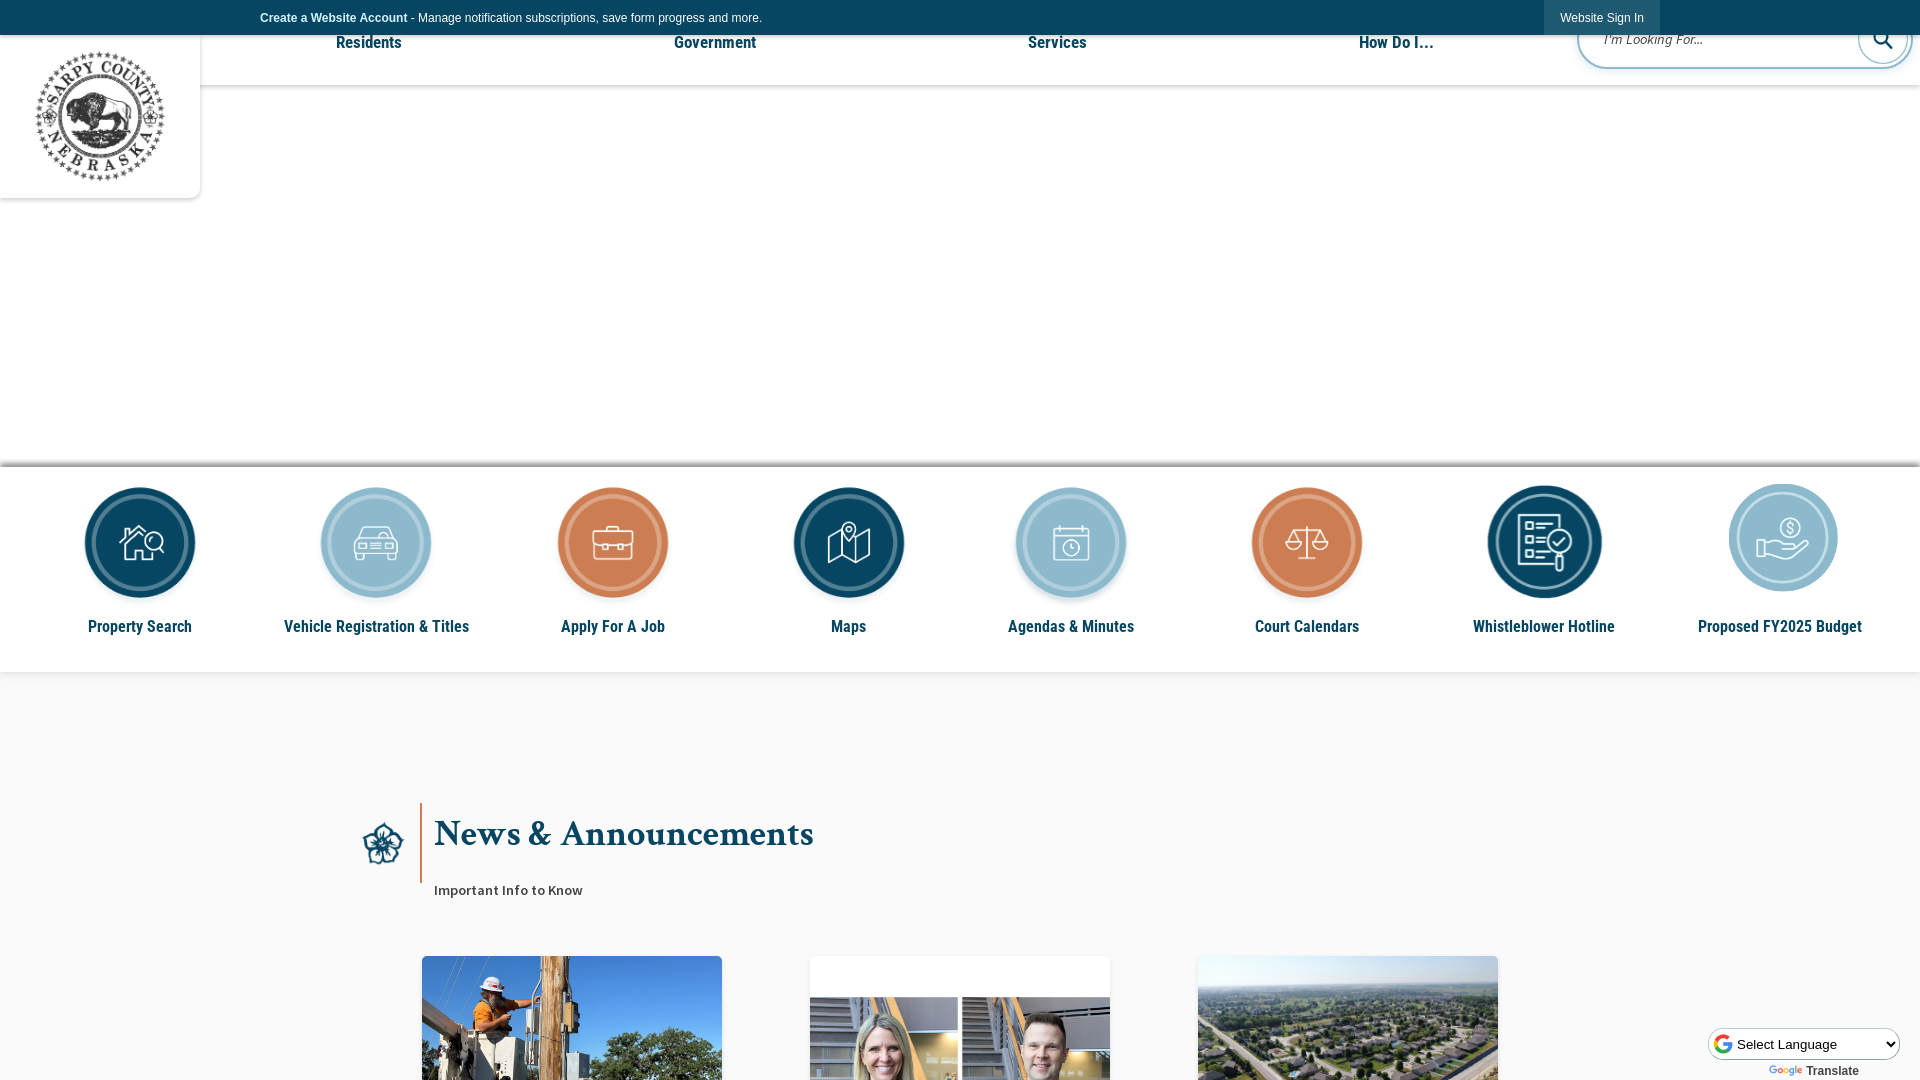This screenshot has height=1080, width=1920.
Task: Click Create a Website Account link
Action: point(333,18)
